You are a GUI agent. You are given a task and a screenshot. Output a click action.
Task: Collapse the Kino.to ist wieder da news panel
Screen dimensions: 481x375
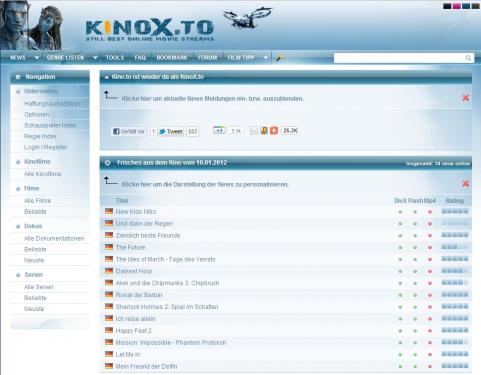click(107, 77)
